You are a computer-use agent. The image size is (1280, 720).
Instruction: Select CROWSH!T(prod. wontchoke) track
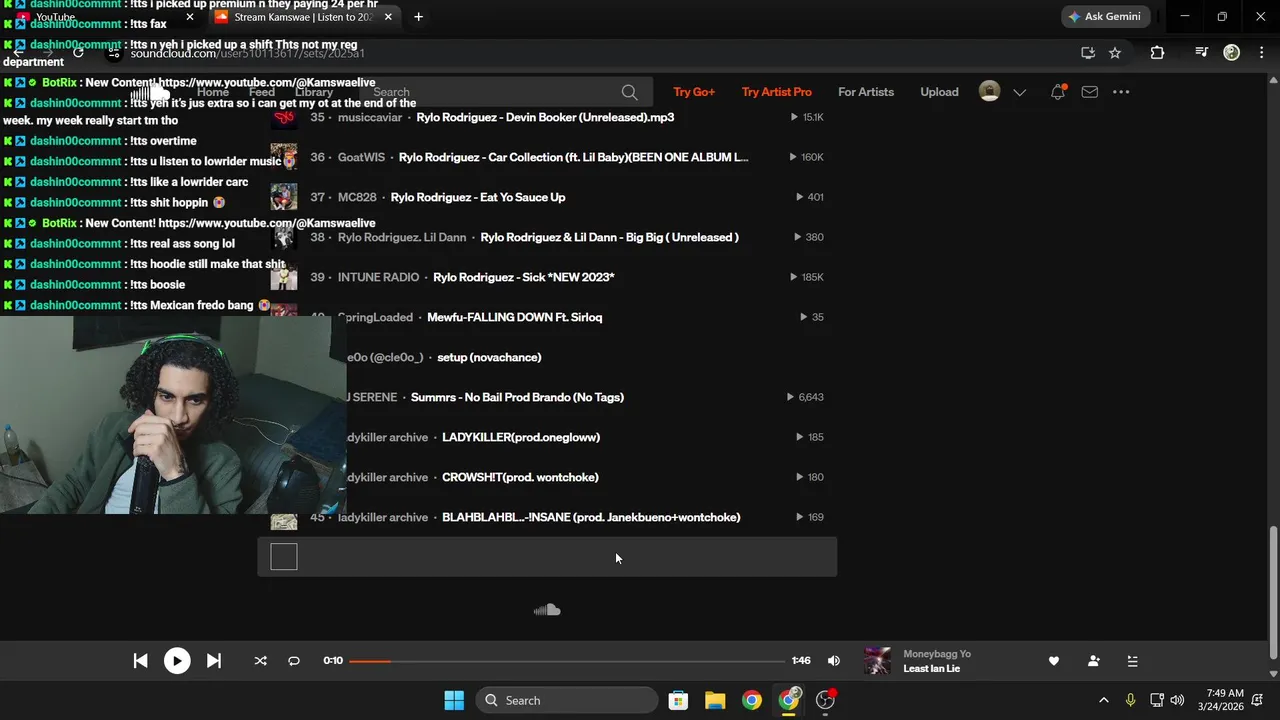[520, 477]
